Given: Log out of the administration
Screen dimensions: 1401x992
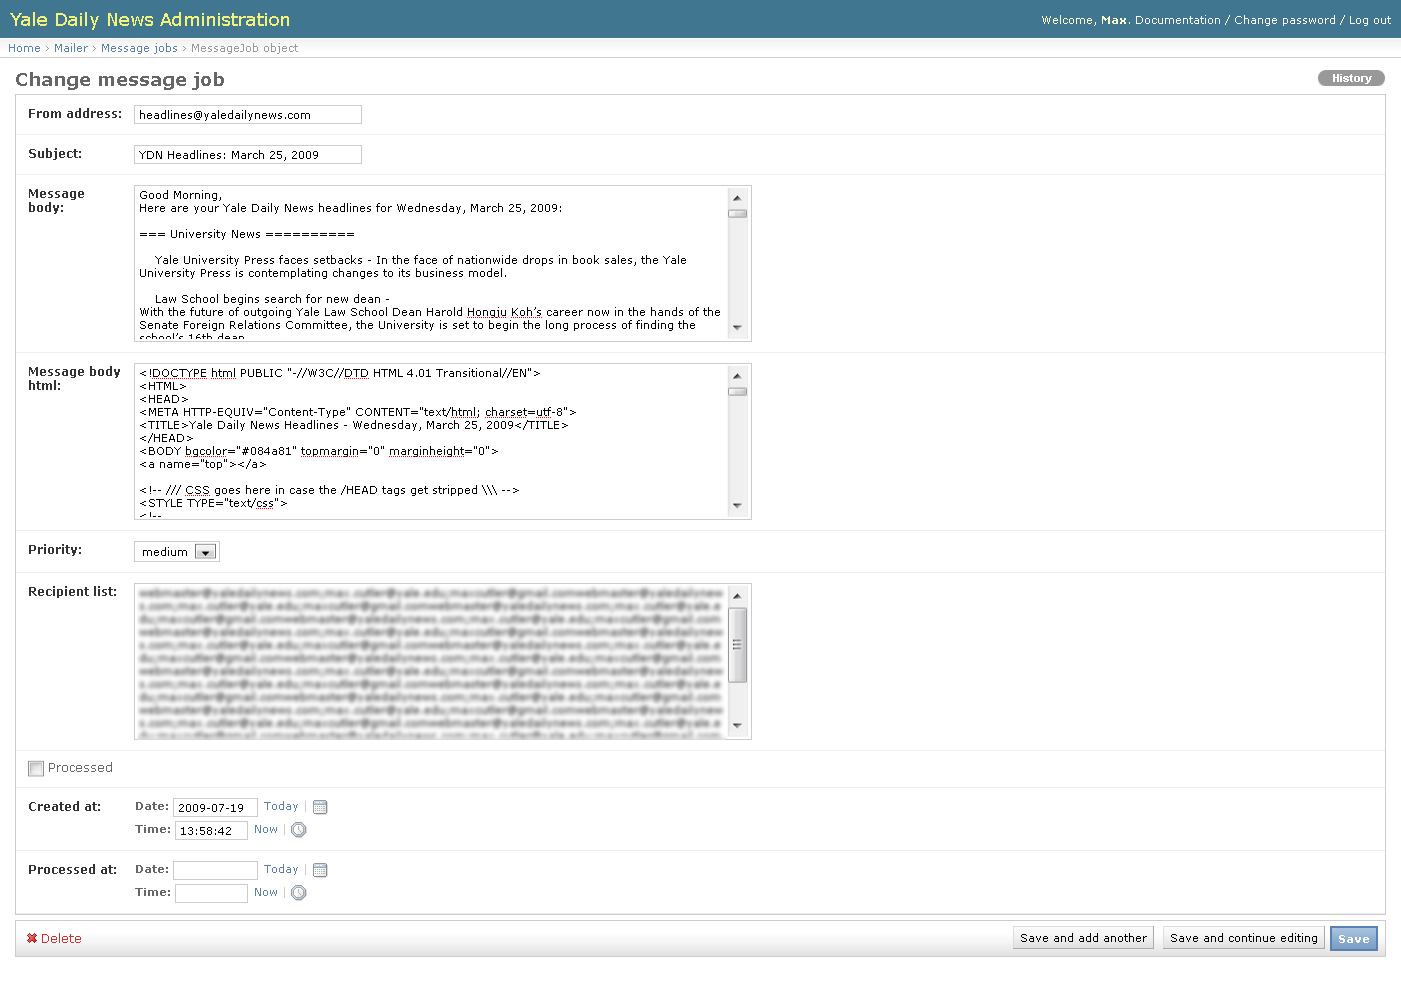Looking at the screenshot, I should tap(1370, 20).
